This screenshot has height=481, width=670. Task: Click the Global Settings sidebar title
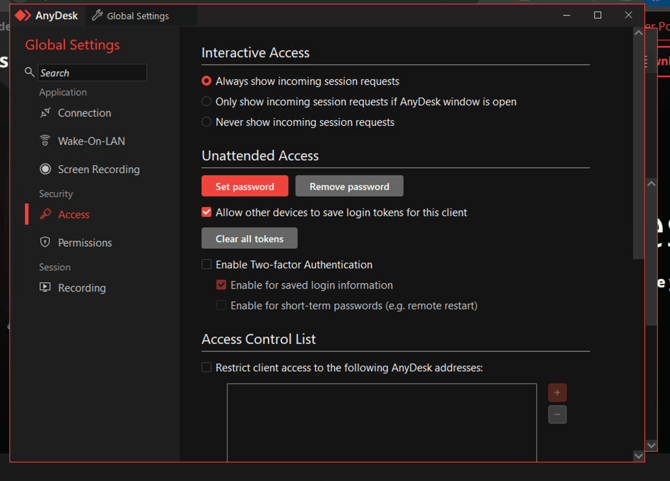(x=73, y=45)
